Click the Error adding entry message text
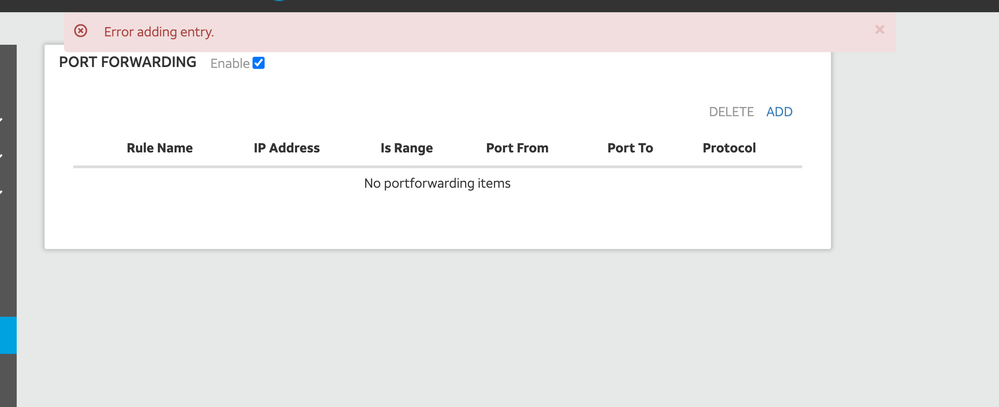This screenshot has height=407, width=999. [159, 32]
